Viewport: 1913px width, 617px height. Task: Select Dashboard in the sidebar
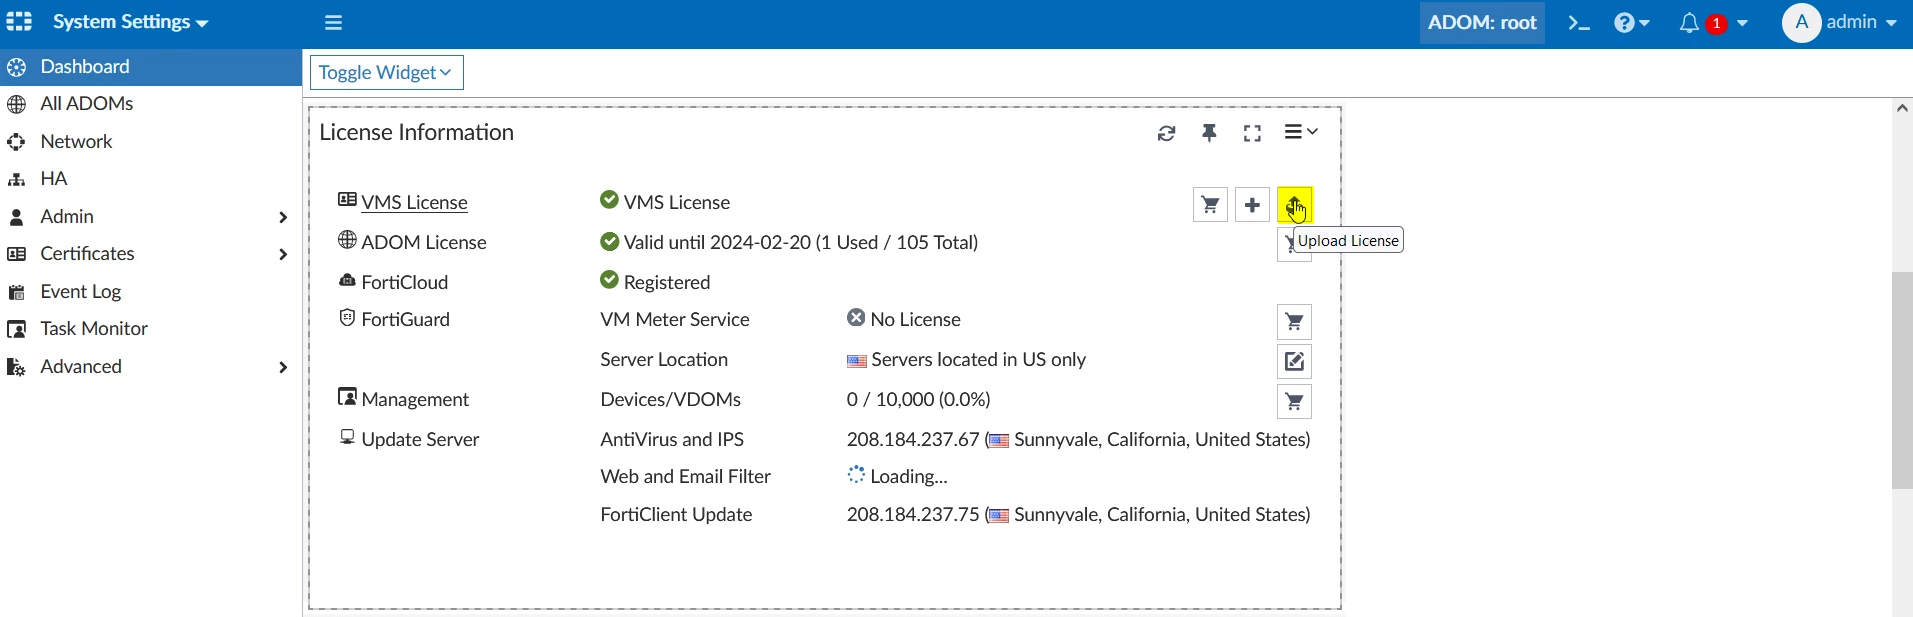point(151,67)
